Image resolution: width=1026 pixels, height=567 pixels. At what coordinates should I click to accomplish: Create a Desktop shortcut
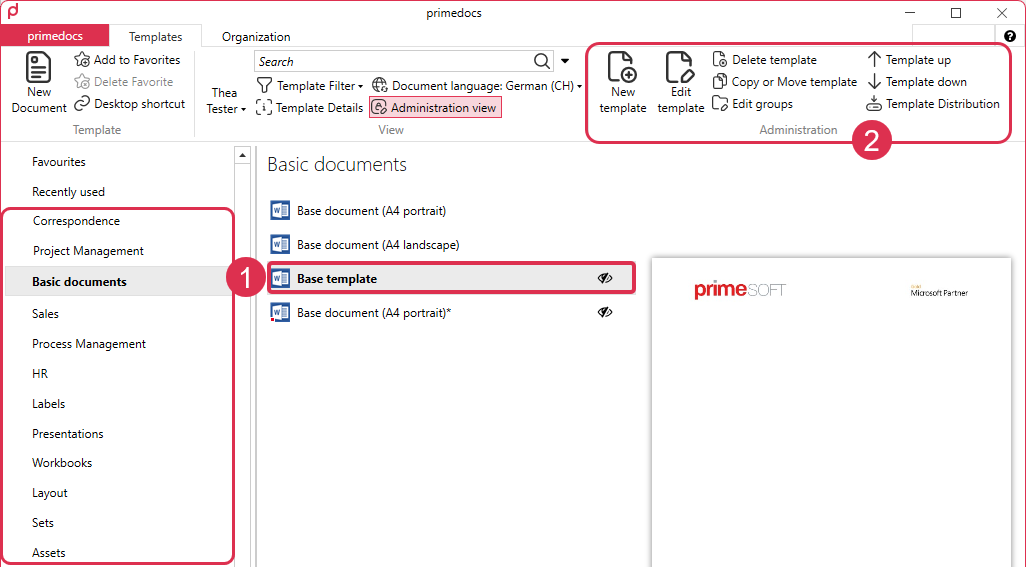(130, 104)
